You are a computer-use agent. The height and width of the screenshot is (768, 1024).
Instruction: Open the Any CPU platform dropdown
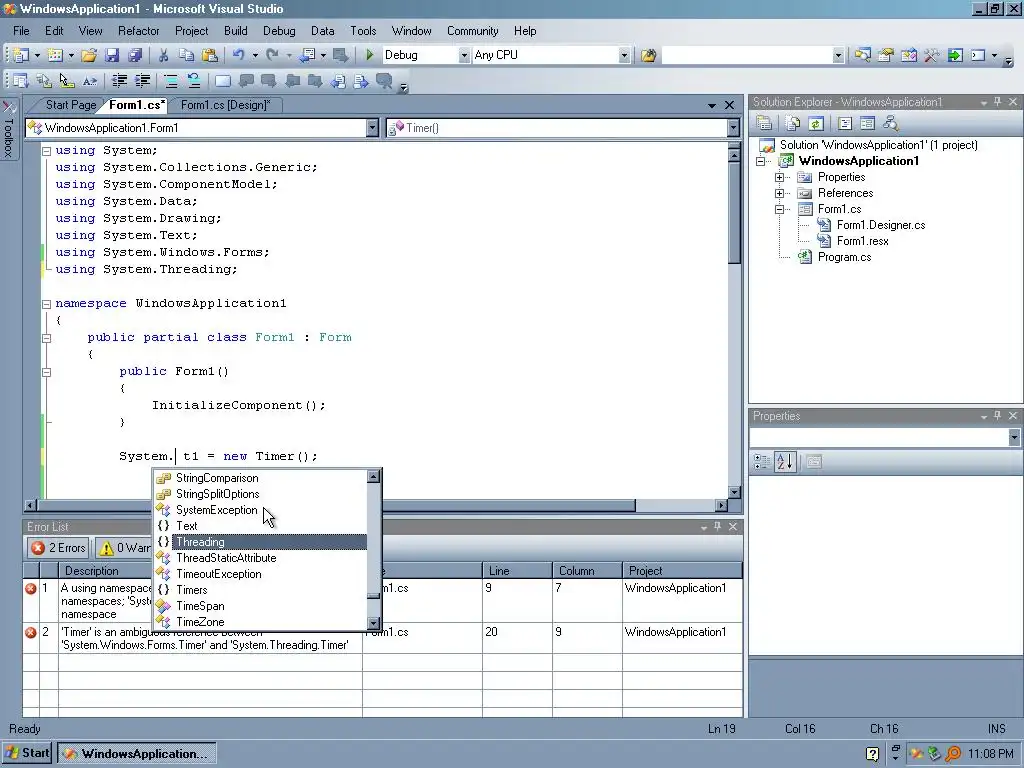(x=624, y=56)
